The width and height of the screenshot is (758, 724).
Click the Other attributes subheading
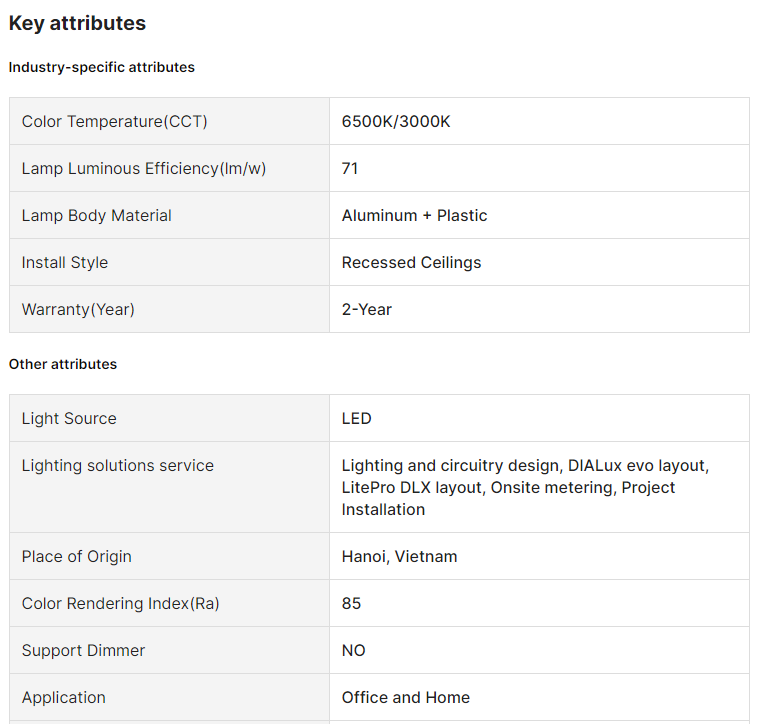63,364
